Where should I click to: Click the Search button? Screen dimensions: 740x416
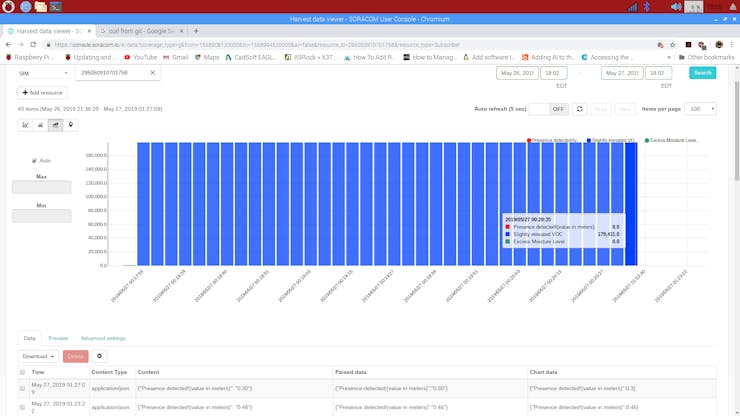point(702,73)
